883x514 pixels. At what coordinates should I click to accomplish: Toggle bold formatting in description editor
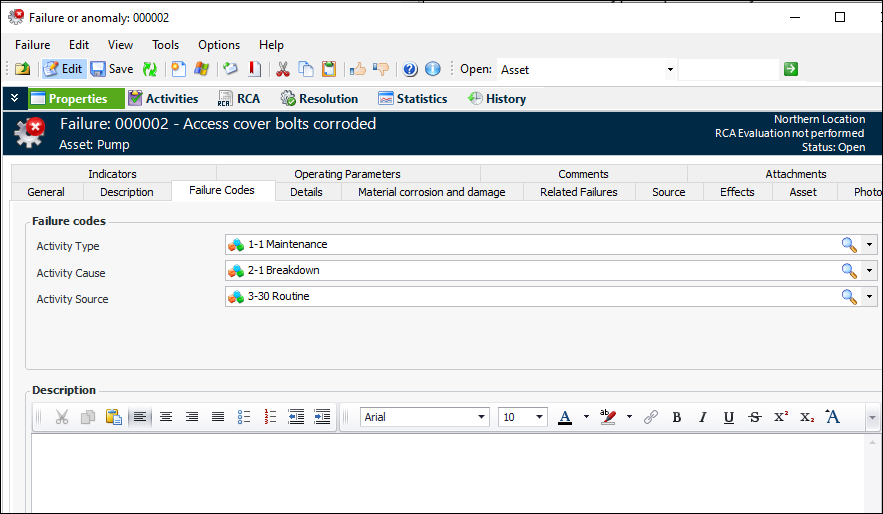(677, 417)
